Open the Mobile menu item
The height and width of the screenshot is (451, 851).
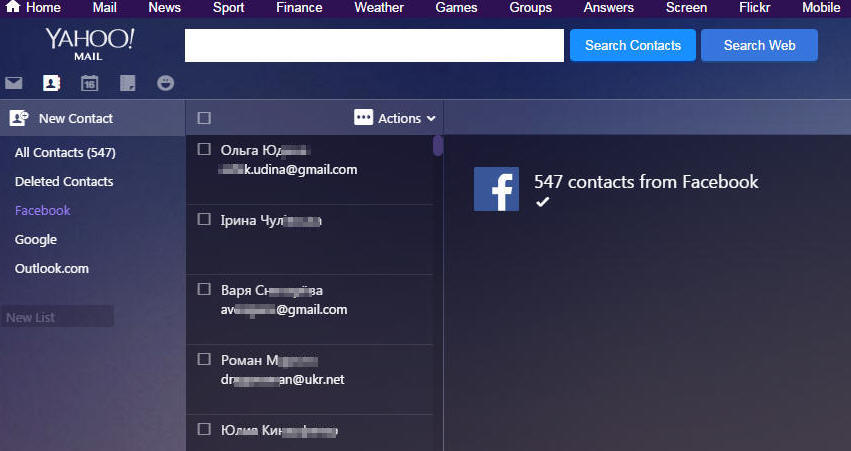coord(821,8)
